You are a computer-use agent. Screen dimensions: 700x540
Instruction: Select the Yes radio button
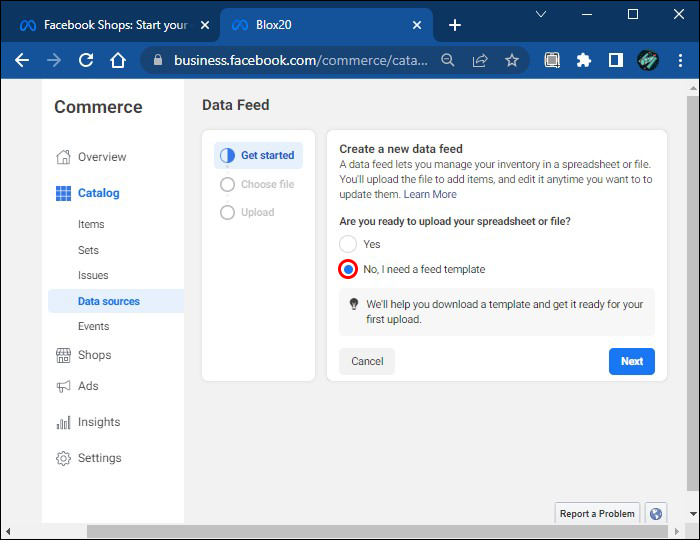point(348,244)
